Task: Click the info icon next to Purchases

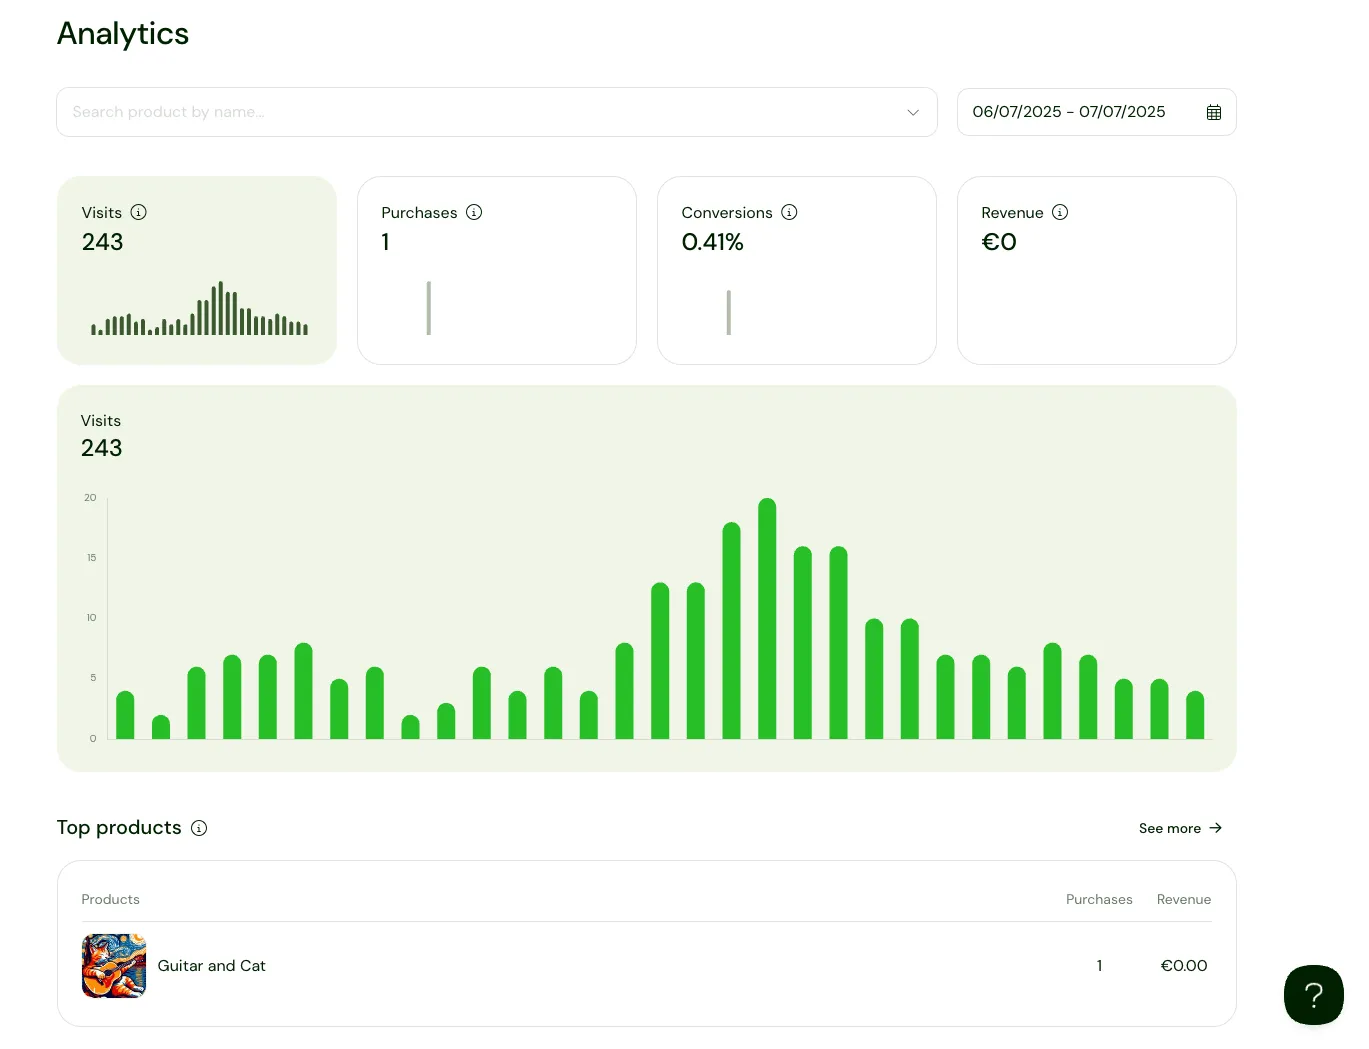Action: click(474, 212)
